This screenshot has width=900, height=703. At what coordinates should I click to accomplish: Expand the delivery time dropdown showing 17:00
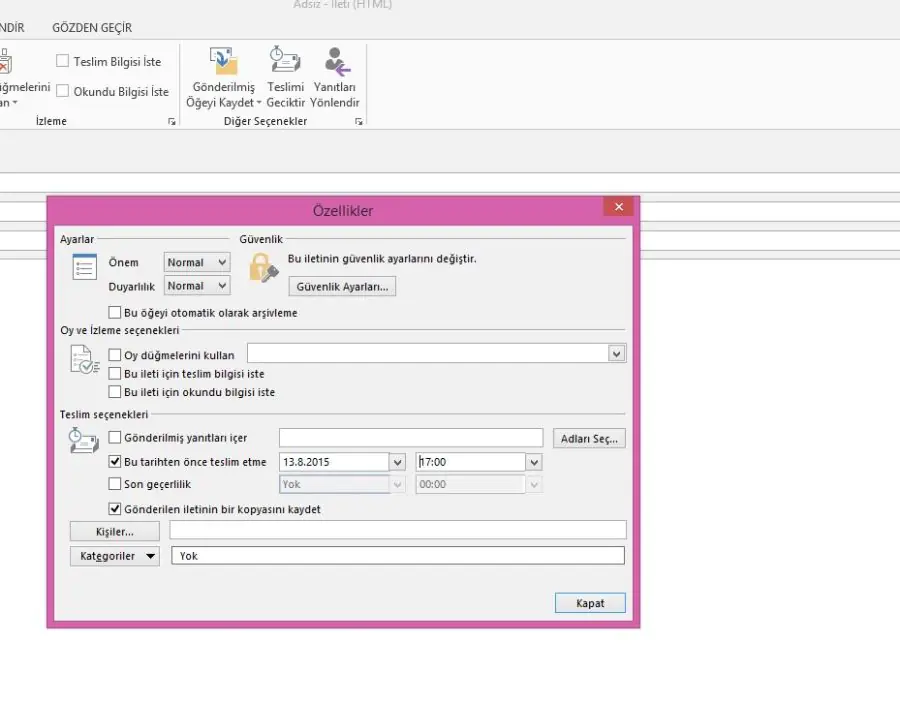pyautogui.click(x=533, y=461)
